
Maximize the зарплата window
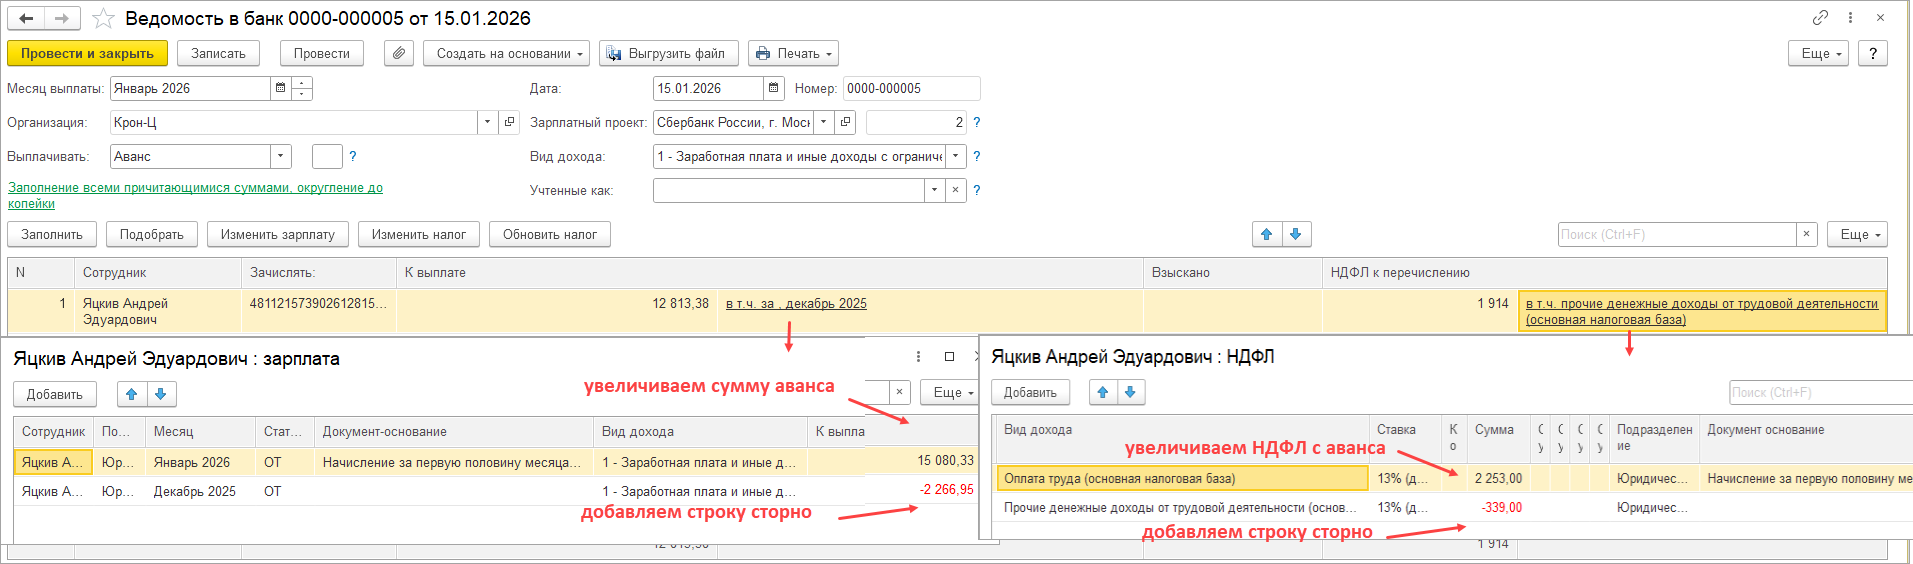coord(949,357)
